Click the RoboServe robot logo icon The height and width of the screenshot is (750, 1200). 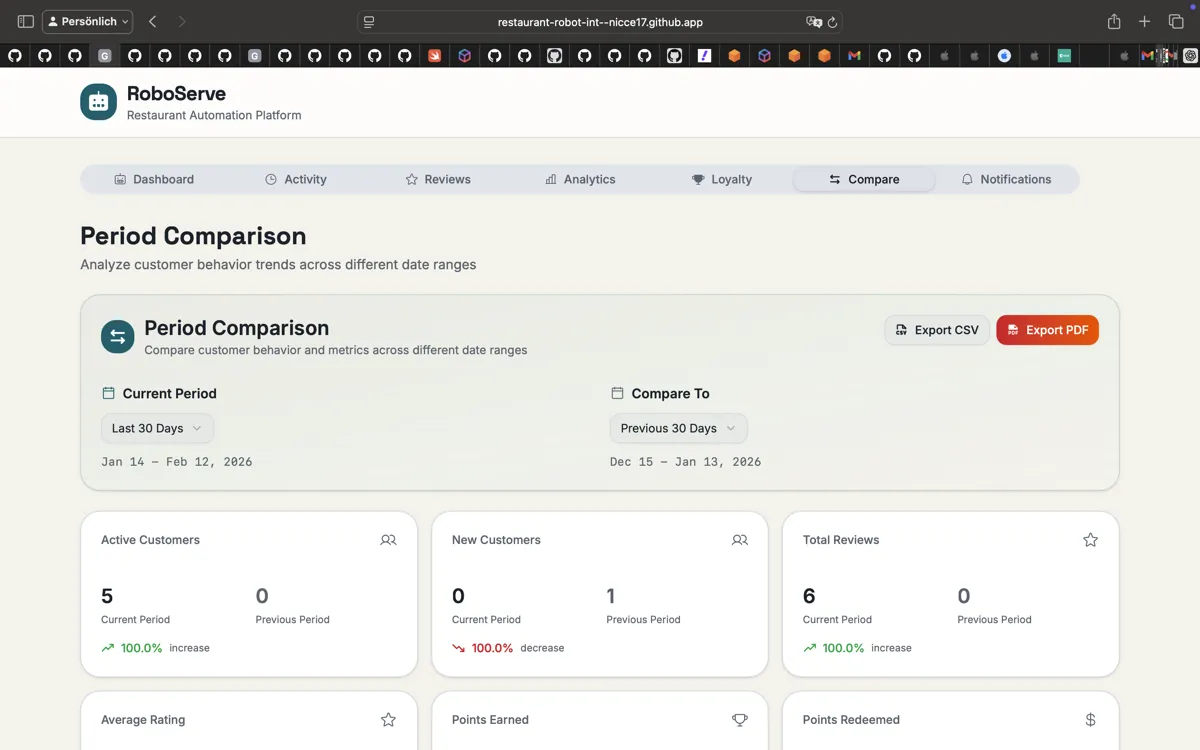98,102
